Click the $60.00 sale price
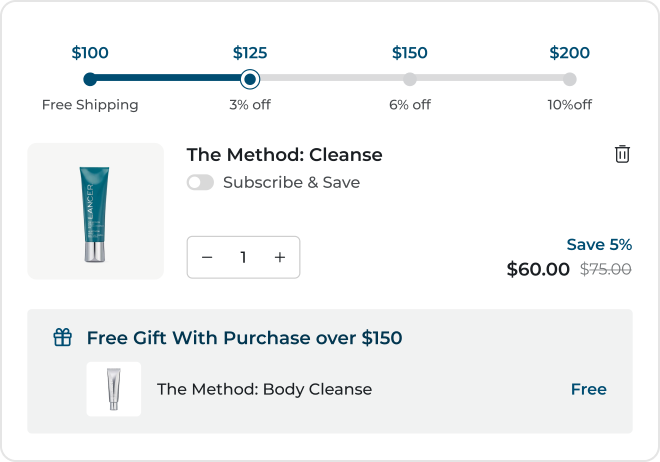The height and width of the screenshot is (462, 660). click(x=538, y=269)
